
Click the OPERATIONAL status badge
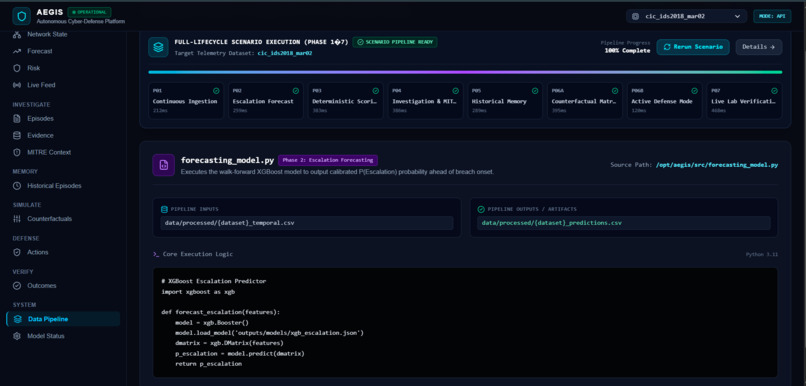coord(89,12)
